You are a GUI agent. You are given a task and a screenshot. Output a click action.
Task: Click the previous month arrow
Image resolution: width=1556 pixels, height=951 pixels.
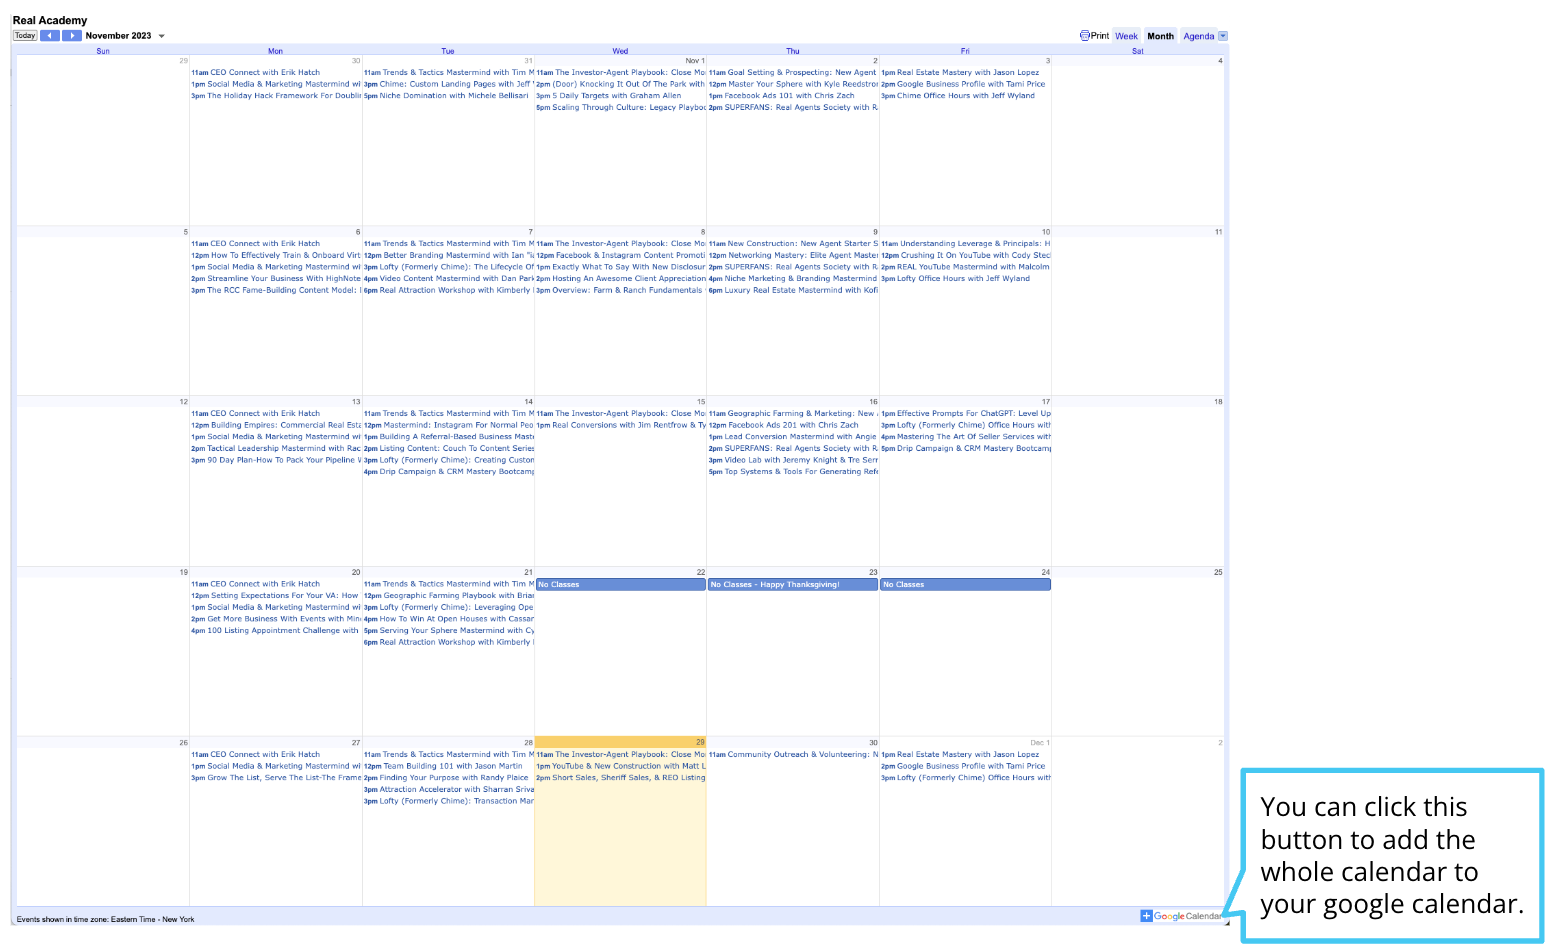(50, 35)
